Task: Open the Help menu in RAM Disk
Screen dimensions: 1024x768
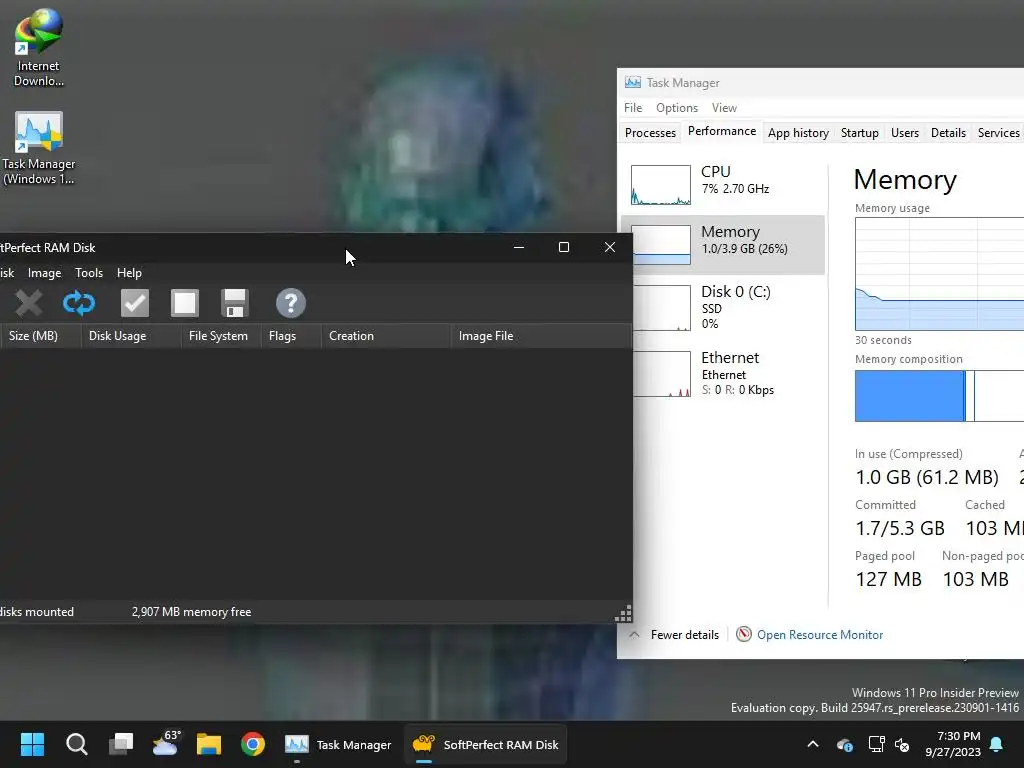Action: [129, 273]
